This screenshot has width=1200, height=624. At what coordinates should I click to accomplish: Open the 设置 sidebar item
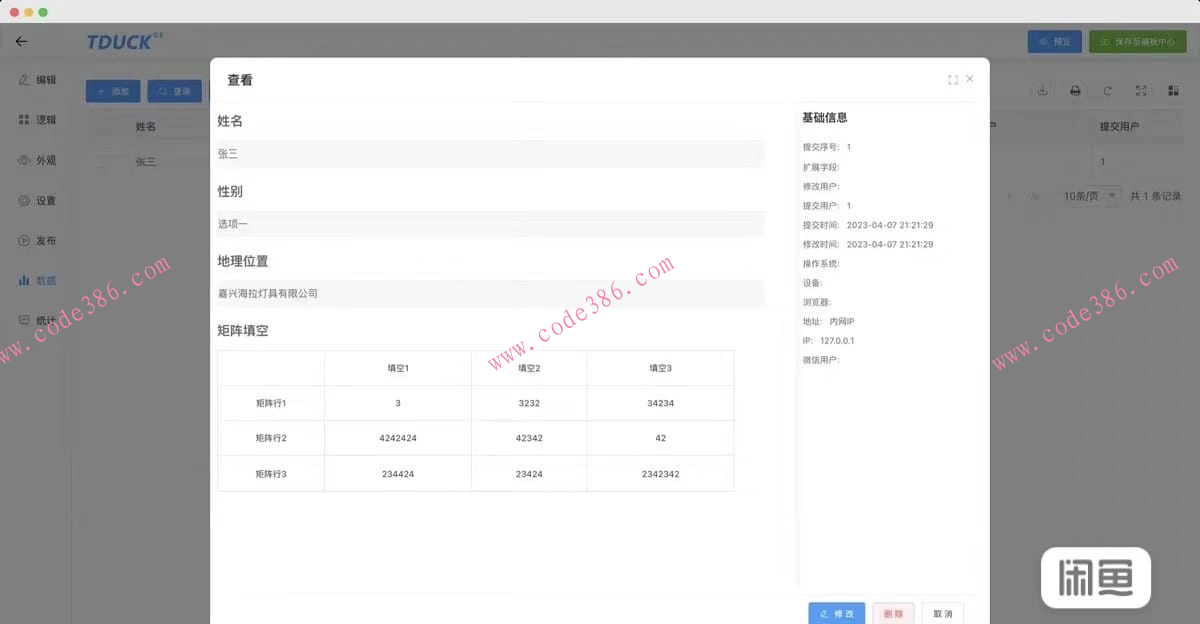[37, 200]
